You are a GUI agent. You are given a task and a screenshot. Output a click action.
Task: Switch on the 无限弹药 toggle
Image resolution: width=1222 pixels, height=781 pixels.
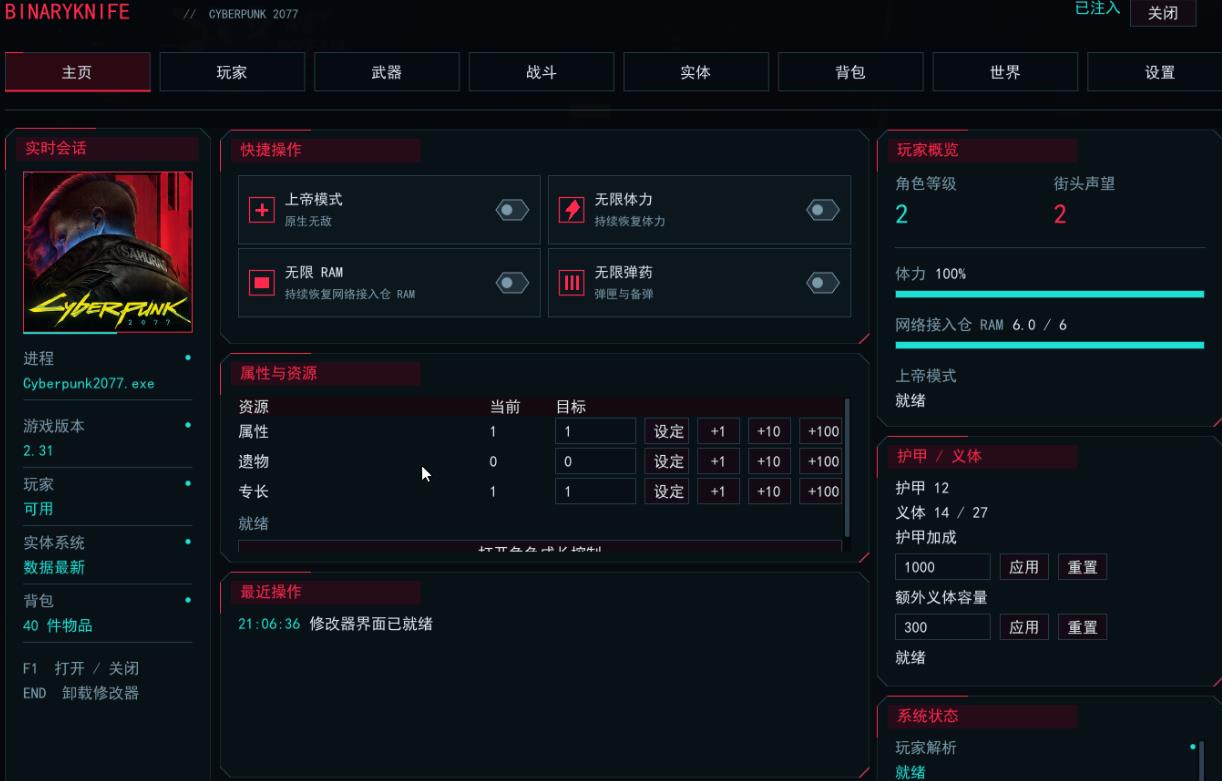pos(823,283)
